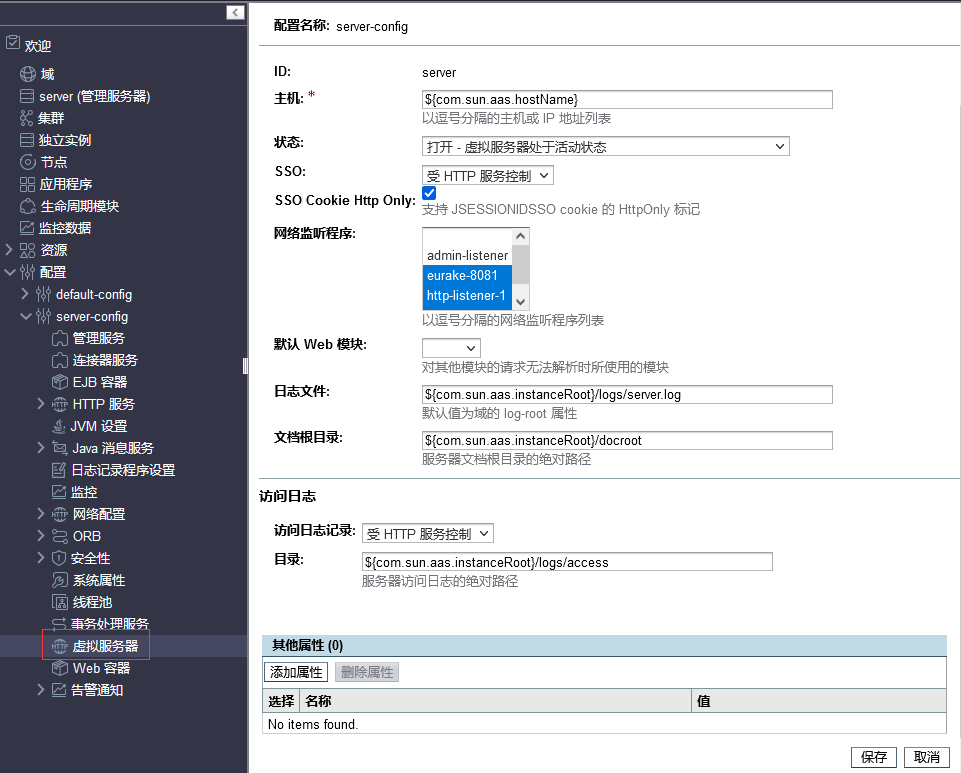961x773 pixels.
Task: Click the default-config sliders icon
Action: coord(43,294)
